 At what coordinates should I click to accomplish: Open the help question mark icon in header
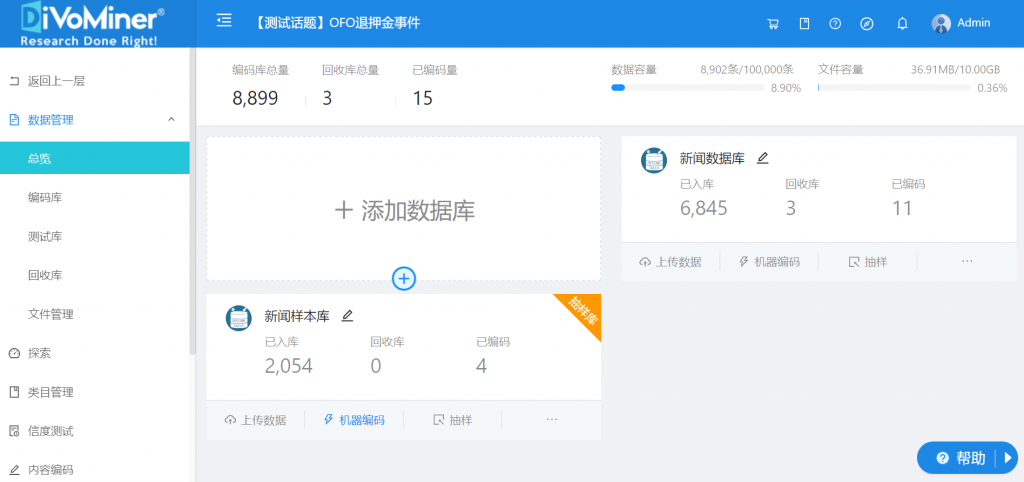click(x=835, y=24)
